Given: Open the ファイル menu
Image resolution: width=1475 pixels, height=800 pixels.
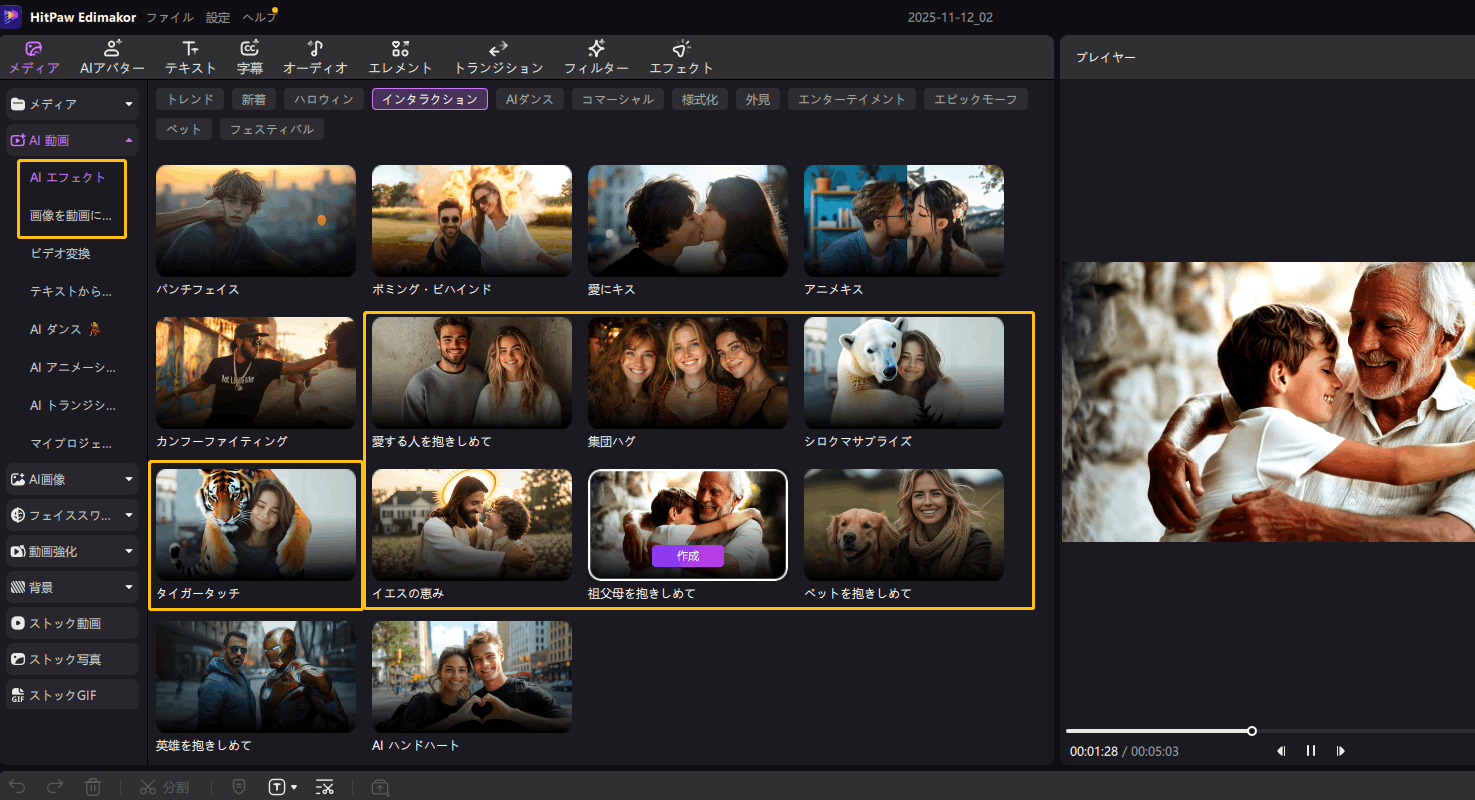Looking at the screenshot, I should click(170, 18).
